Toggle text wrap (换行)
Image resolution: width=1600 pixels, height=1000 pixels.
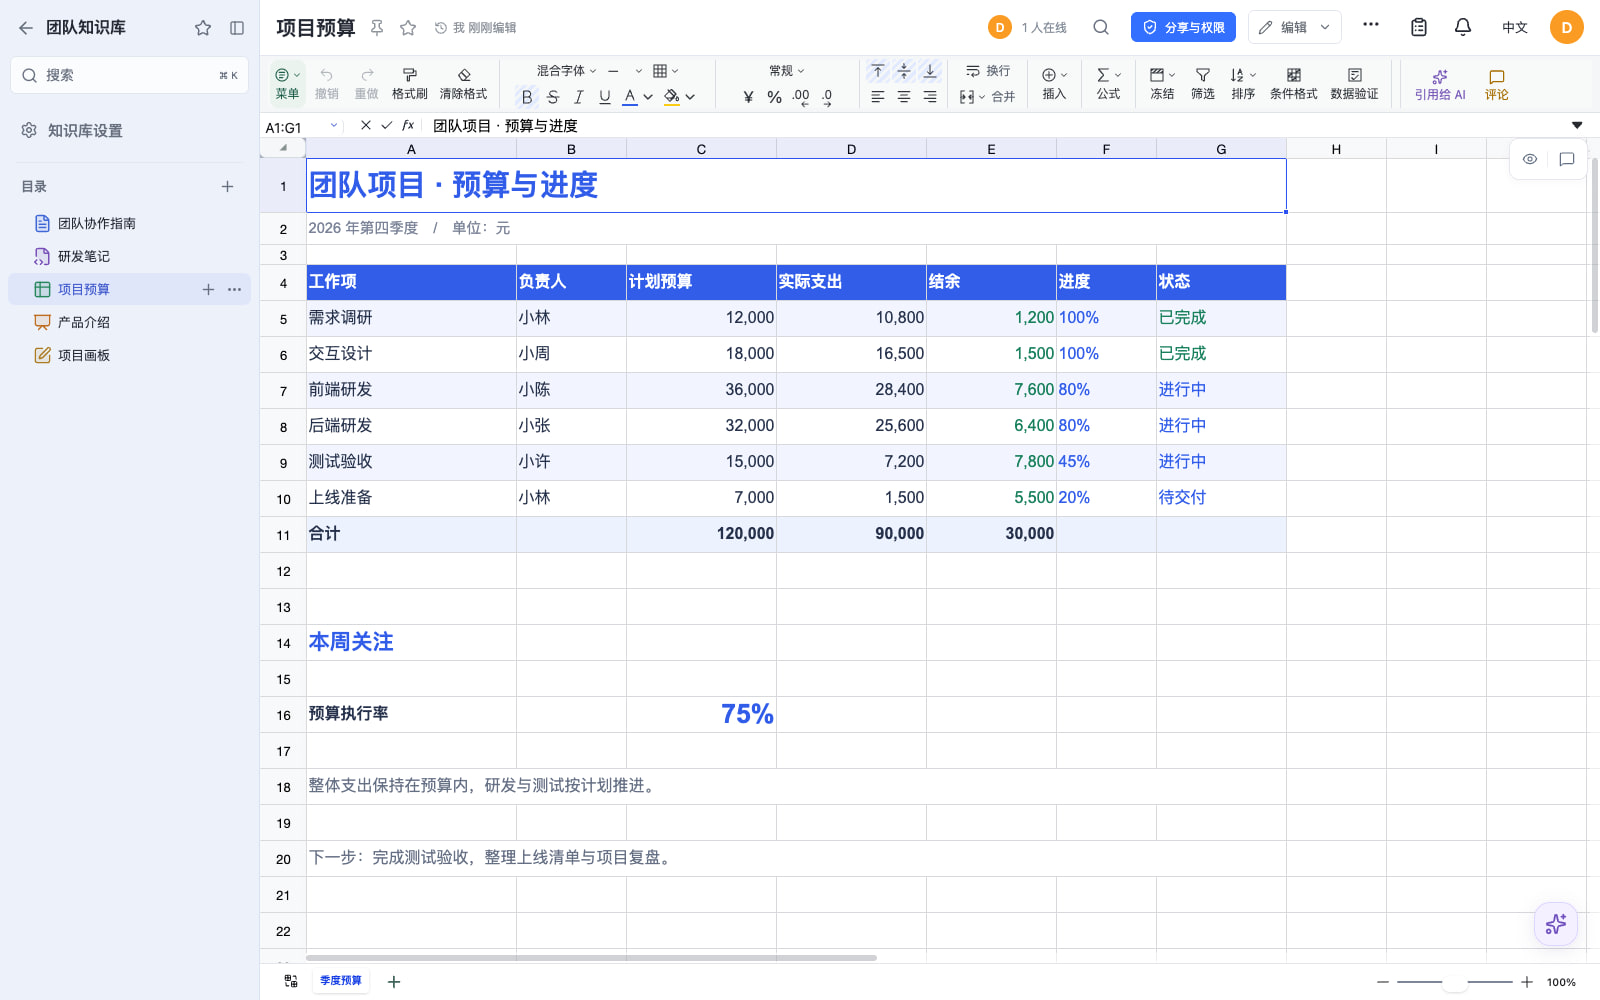click(988, 71)
